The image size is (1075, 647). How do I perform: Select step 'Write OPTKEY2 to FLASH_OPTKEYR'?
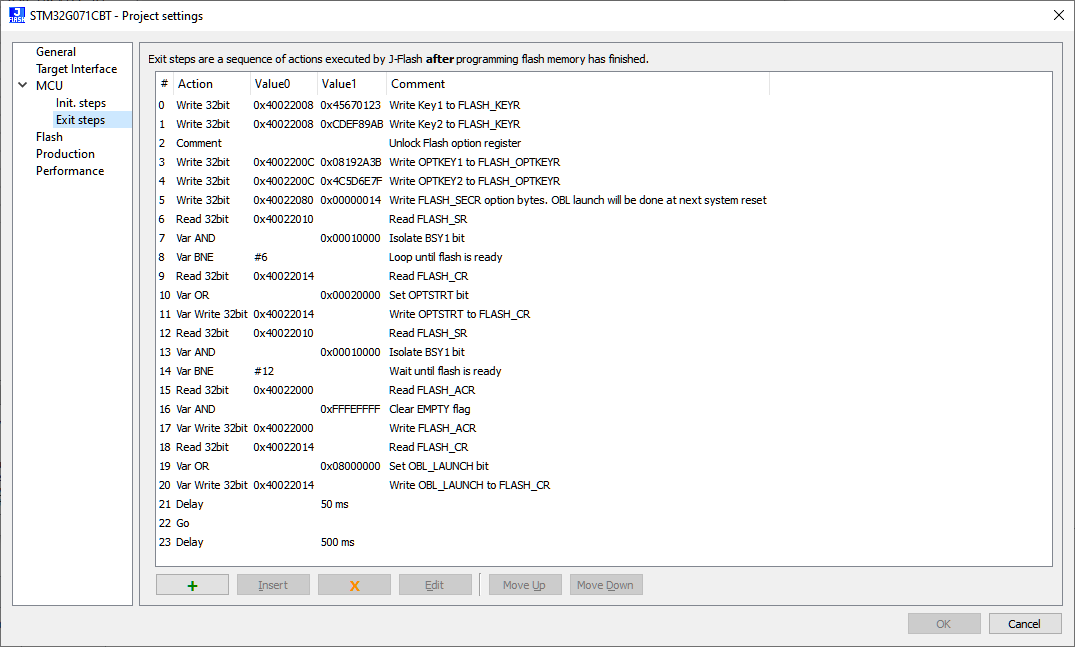463,181
